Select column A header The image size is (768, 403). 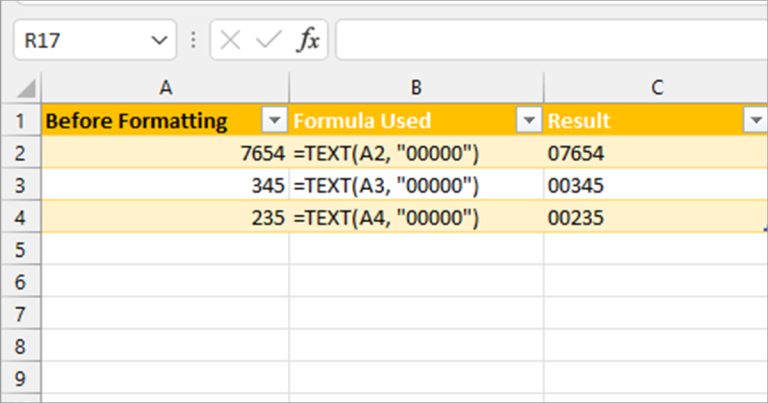coord(166,88)
